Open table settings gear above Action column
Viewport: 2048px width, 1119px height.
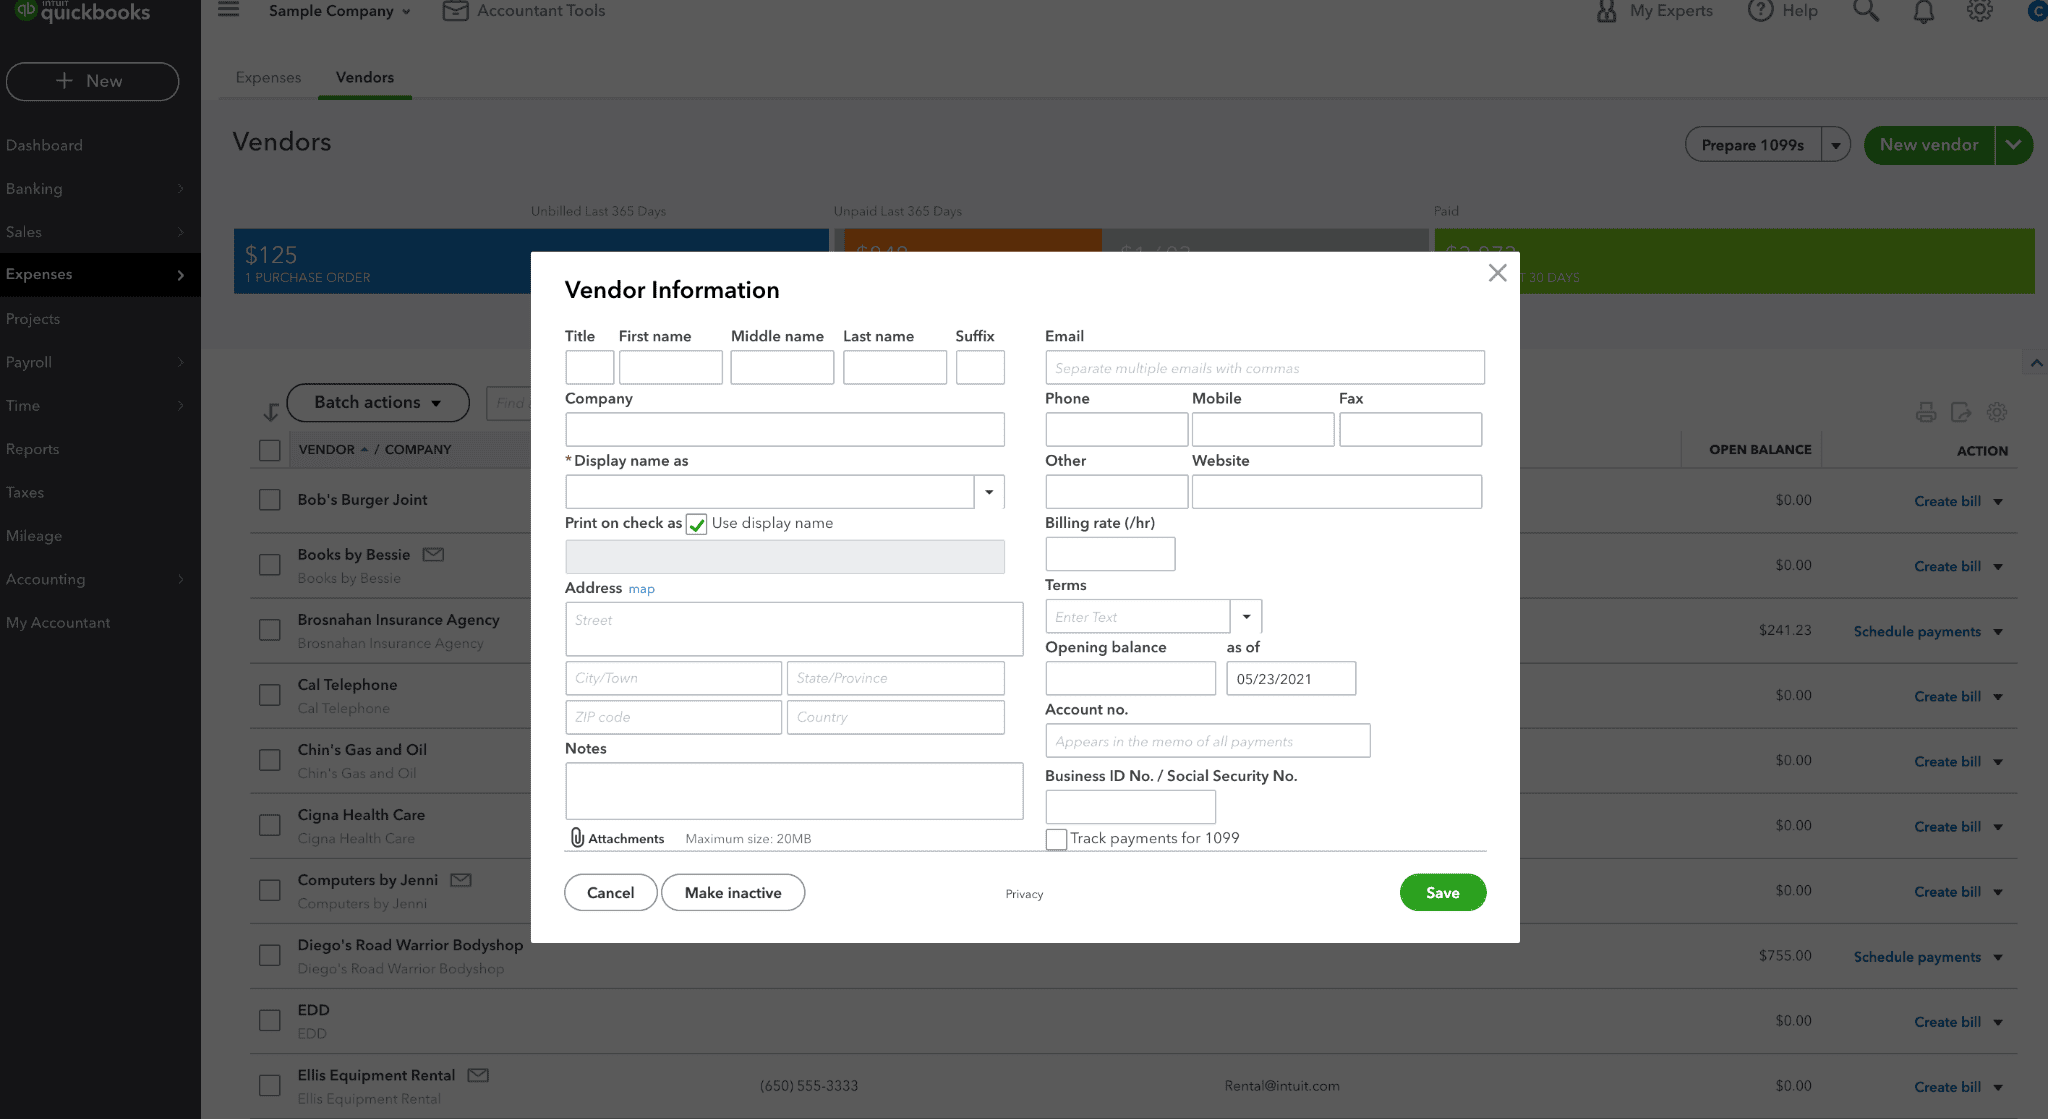[x=1997, y=412]
